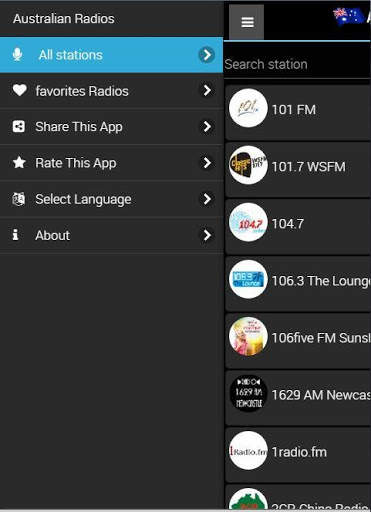Open the About menu entry
Viewport: 371px width, 512px height.
click(x=111, y=235)
